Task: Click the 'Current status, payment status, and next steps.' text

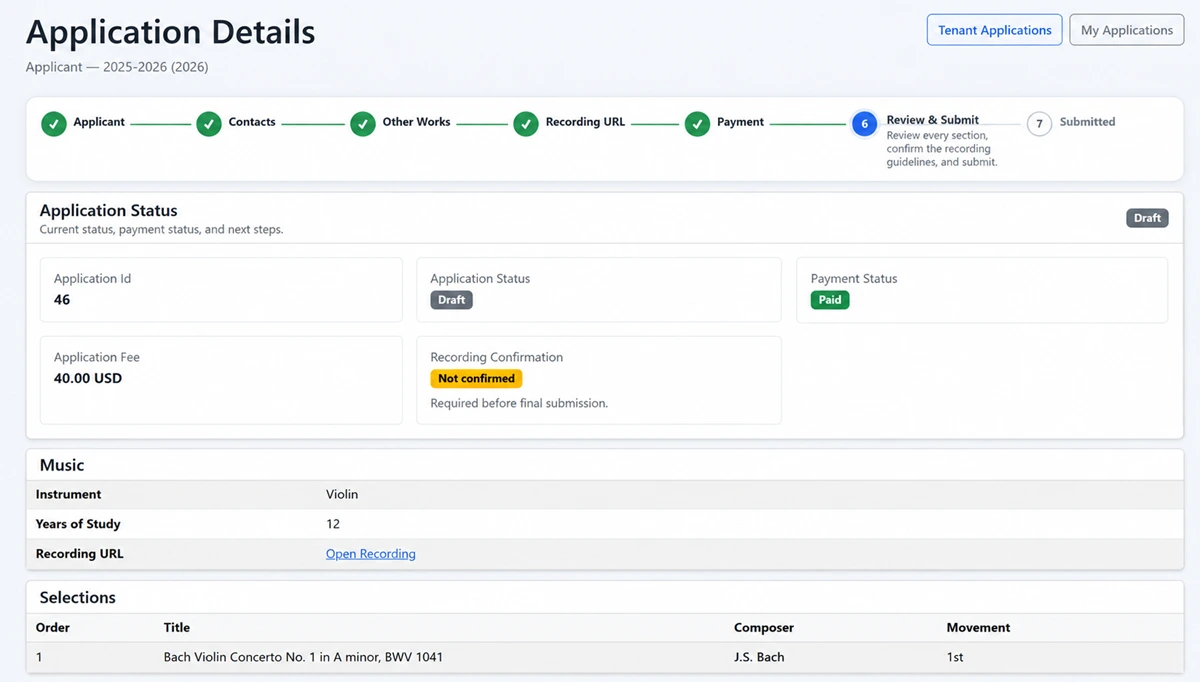Action: coord(161,230)
